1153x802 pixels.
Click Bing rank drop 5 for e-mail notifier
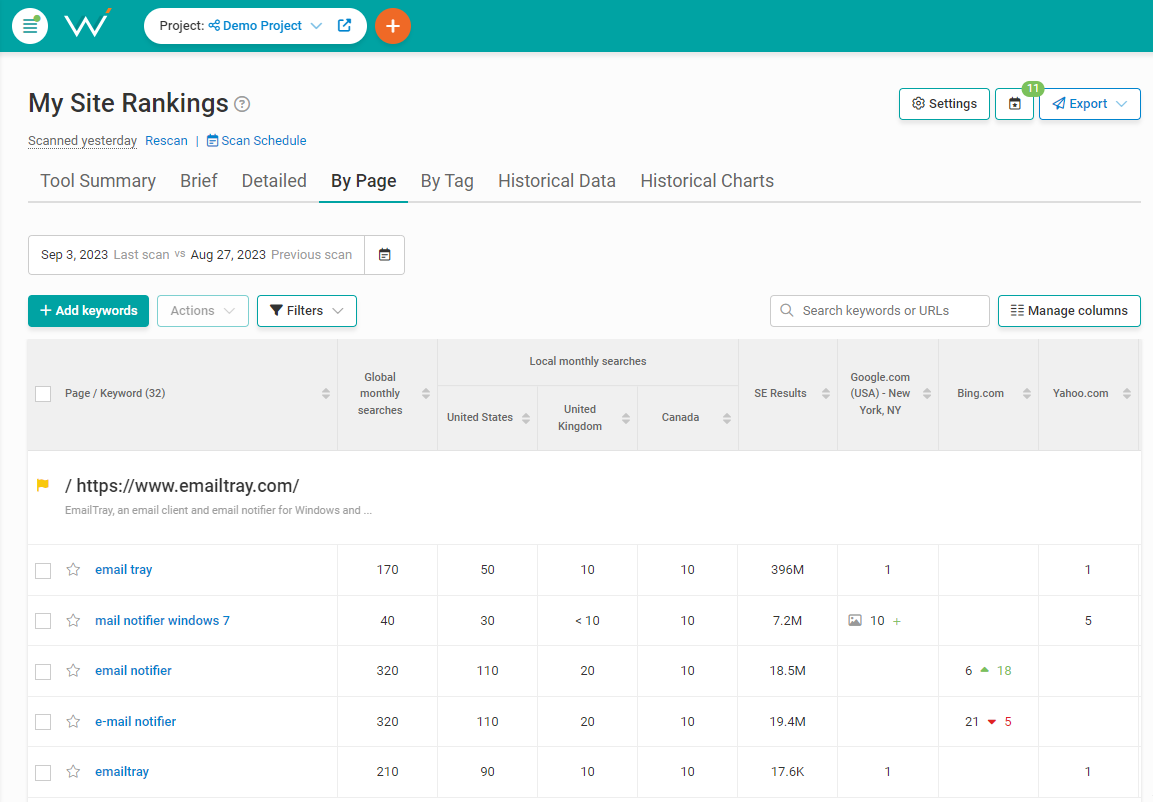coord(1007,722)
